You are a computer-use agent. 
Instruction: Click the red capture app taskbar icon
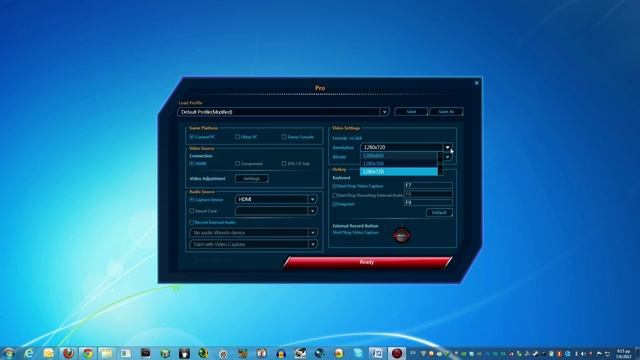(x=397, y=353)
